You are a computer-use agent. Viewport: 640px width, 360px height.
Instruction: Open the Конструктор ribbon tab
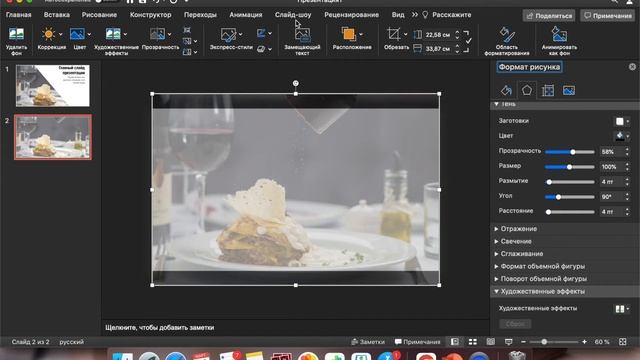tap(151, 15)
